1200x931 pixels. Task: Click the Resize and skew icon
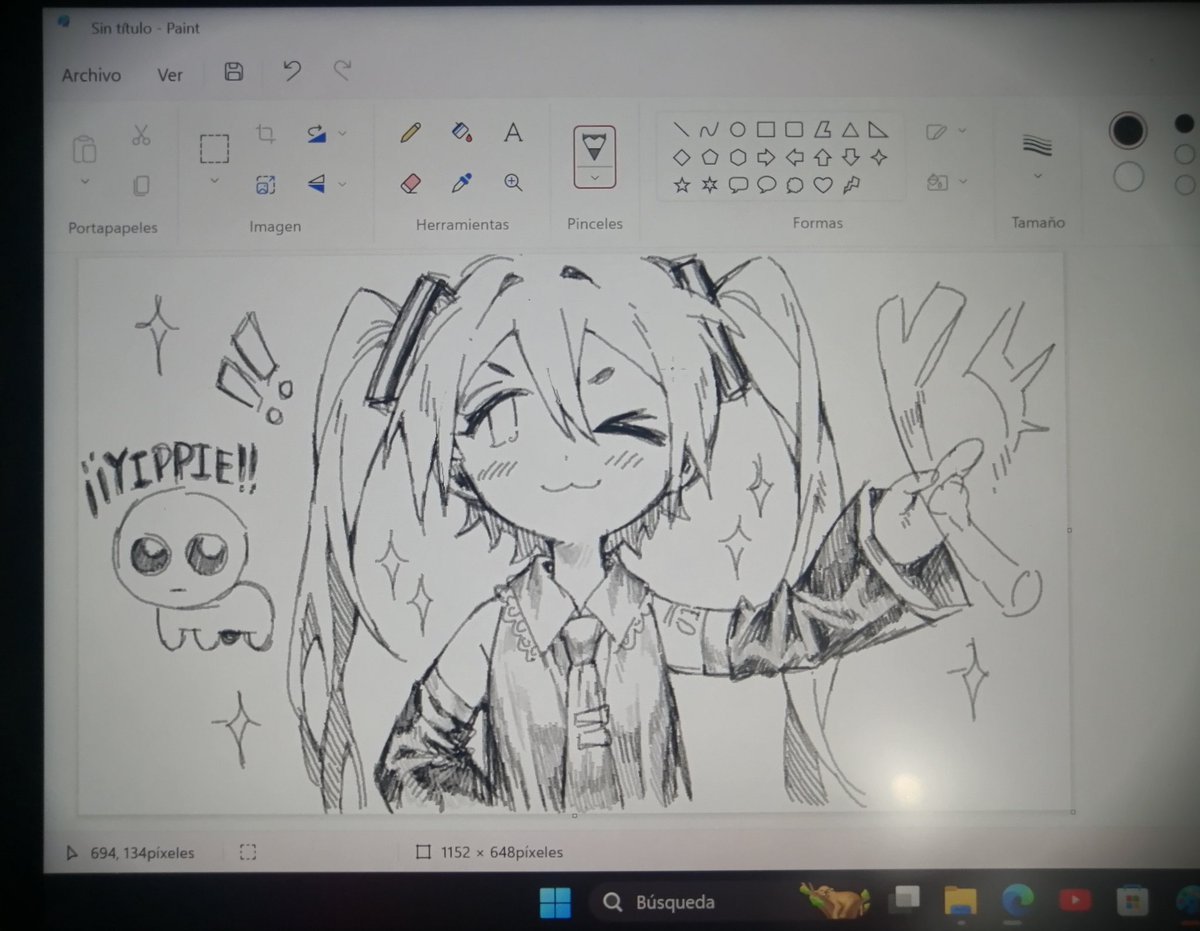tap(265, 184)
